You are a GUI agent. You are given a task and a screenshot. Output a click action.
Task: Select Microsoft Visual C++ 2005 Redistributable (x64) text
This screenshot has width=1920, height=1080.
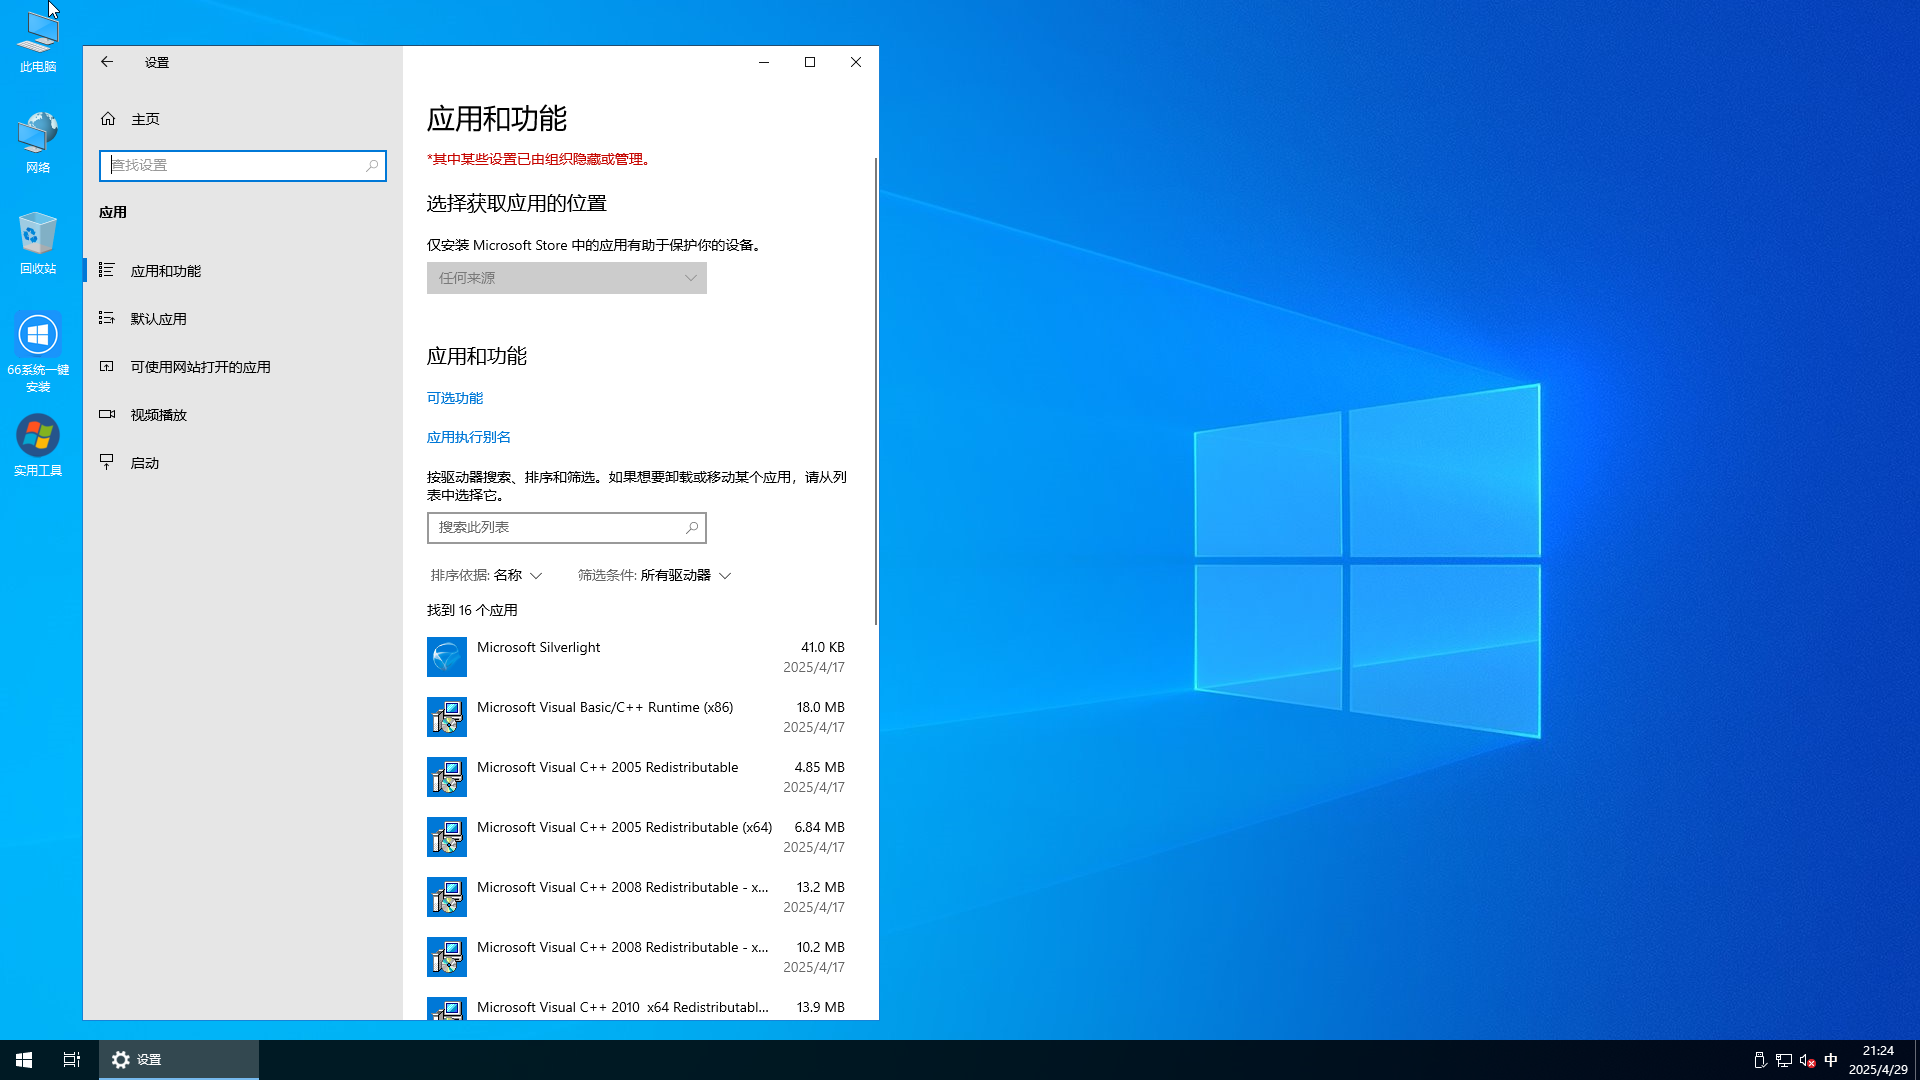[x=625, y=827]
